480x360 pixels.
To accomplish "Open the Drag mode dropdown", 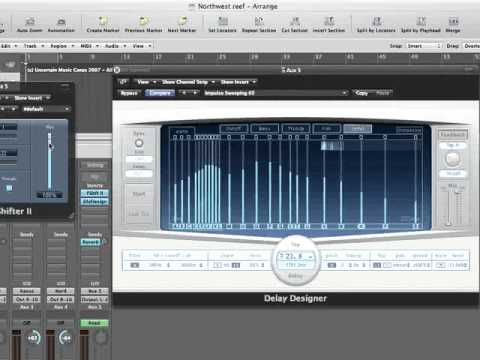I will pos(472,46).
